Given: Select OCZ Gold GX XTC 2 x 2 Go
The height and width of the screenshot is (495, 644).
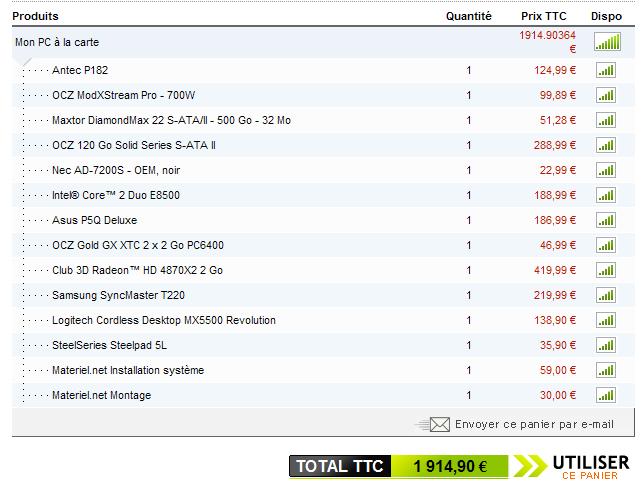Looking at the screenshot, I should 138,246.
